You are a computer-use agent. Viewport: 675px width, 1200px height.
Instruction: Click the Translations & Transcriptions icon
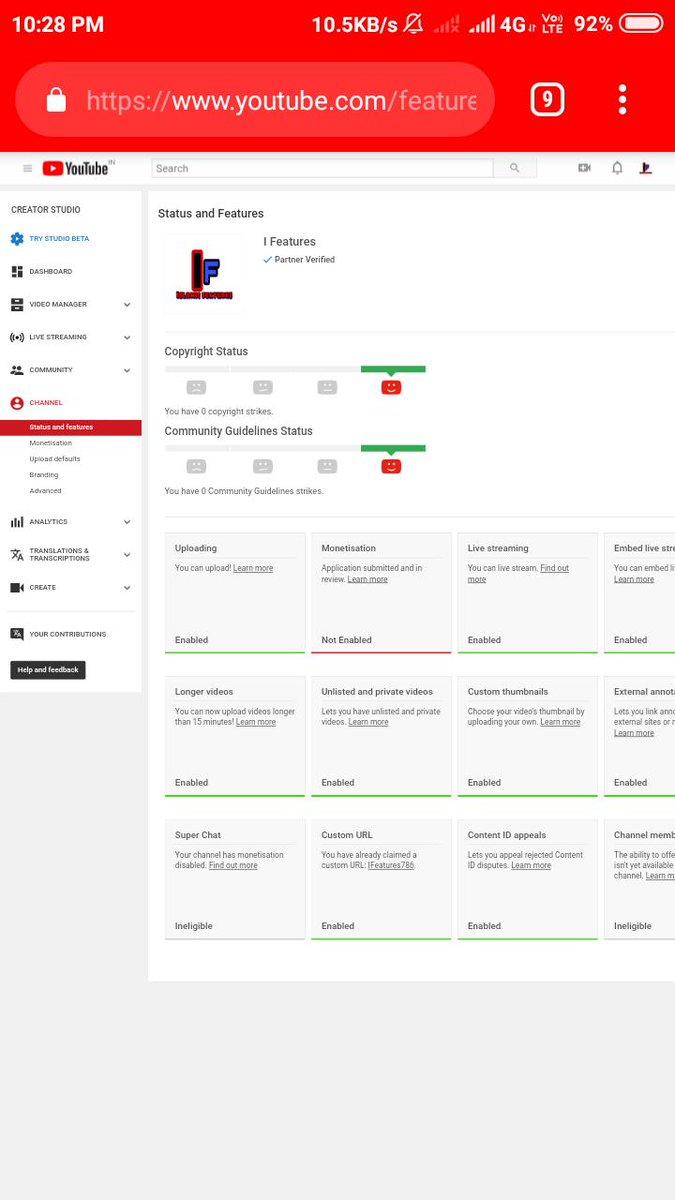pyautogui.click(x=17, y=554)
